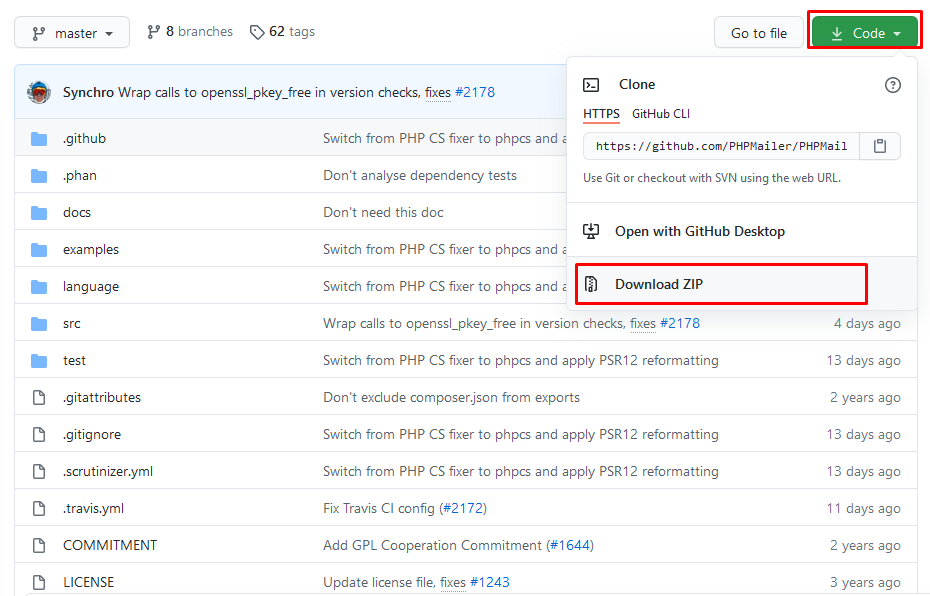
Task: Open issue #1243 link
Action: pos(489,582)
